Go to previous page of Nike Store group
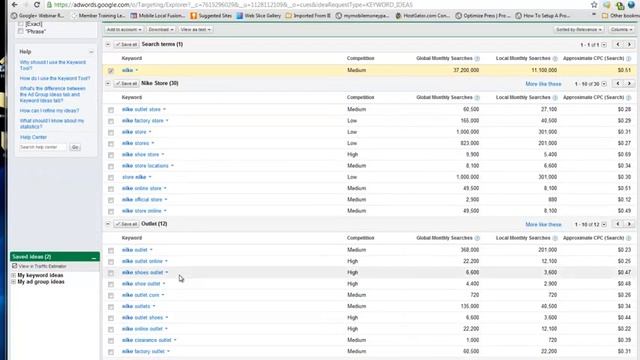Screen dimensions: 640x360 tap(618, 84)
